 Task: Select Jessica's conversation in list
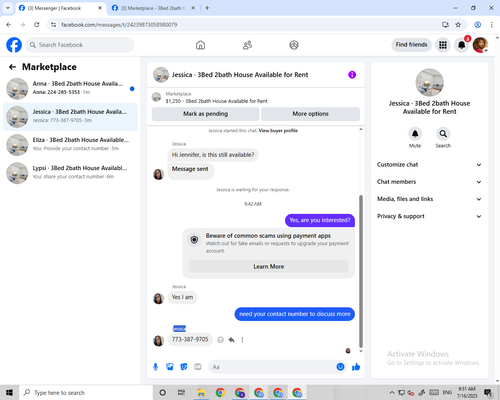(x=70, y=117)
